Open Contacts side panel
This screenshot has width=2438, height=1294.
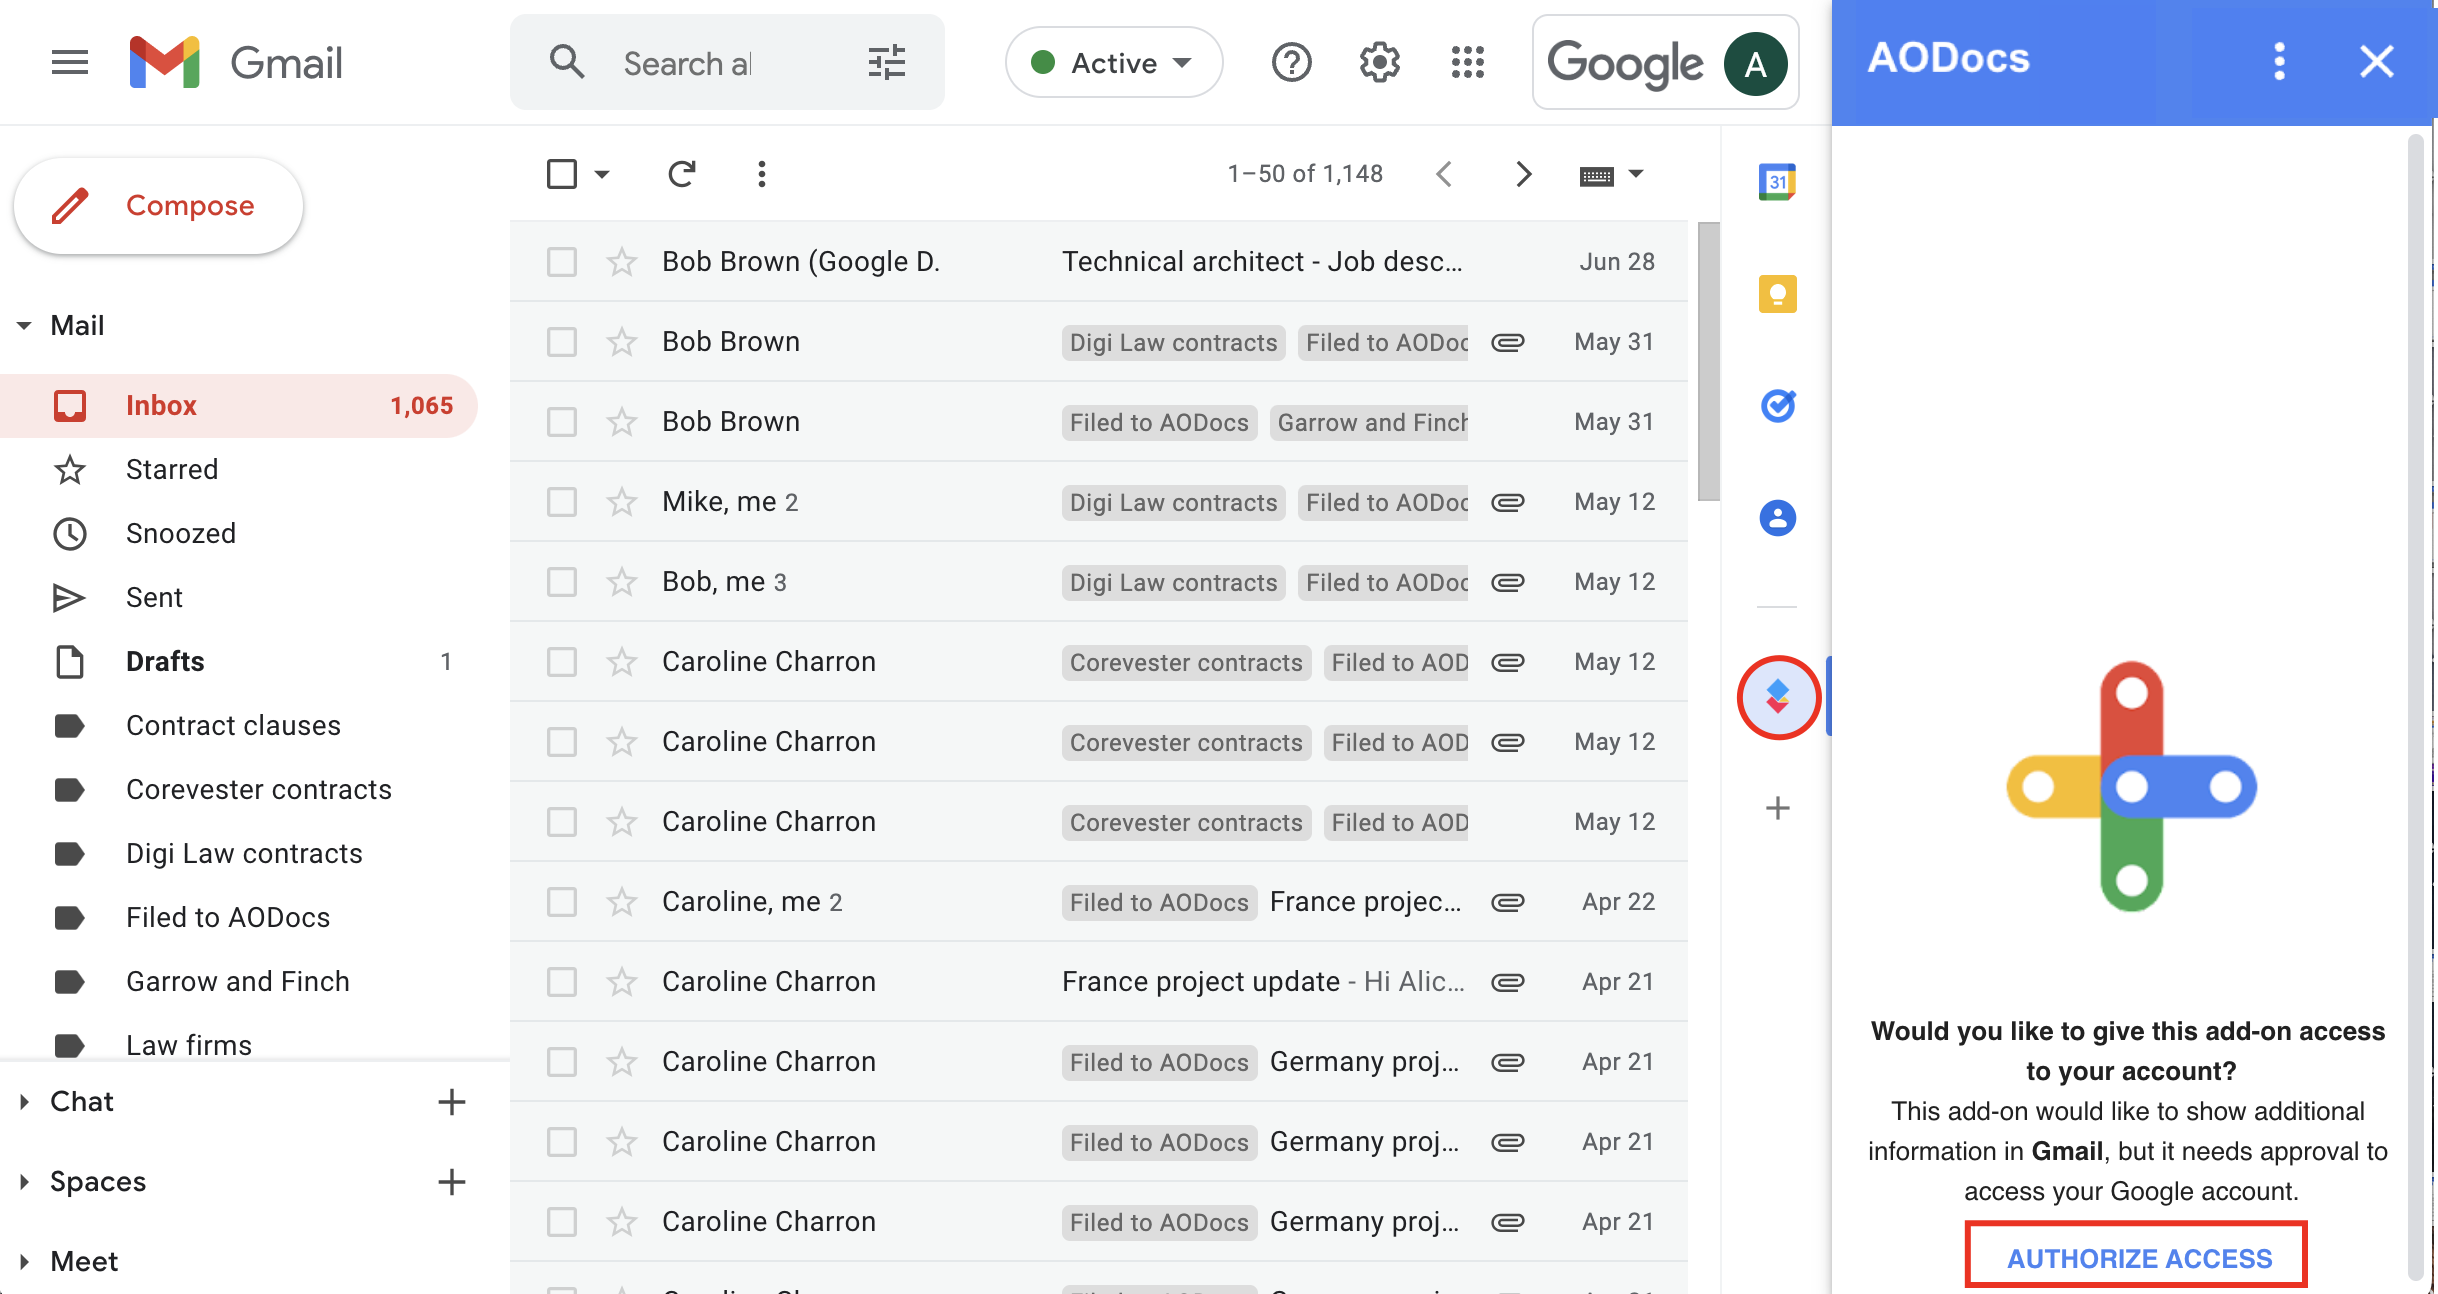(1777, 518)
